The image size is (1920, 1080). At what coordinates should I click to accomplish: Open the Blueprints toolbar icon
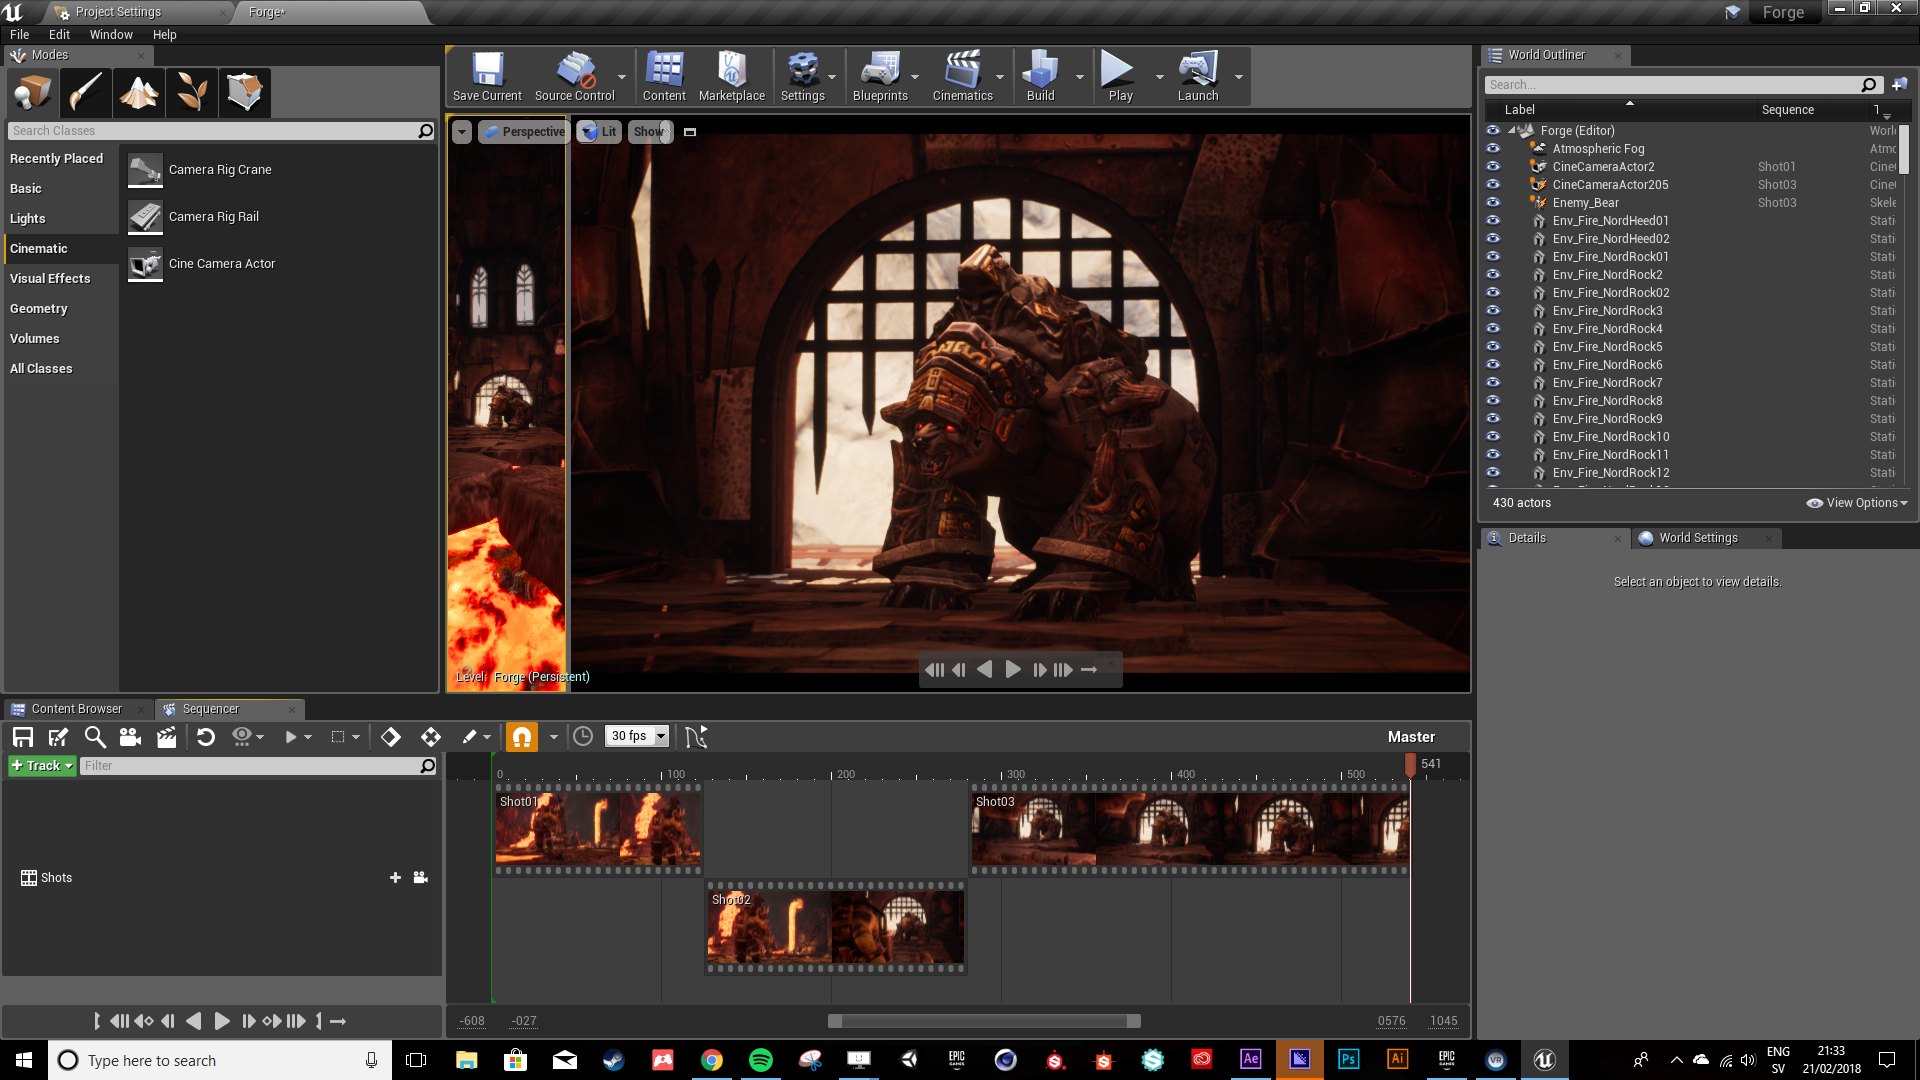[880, 77]
